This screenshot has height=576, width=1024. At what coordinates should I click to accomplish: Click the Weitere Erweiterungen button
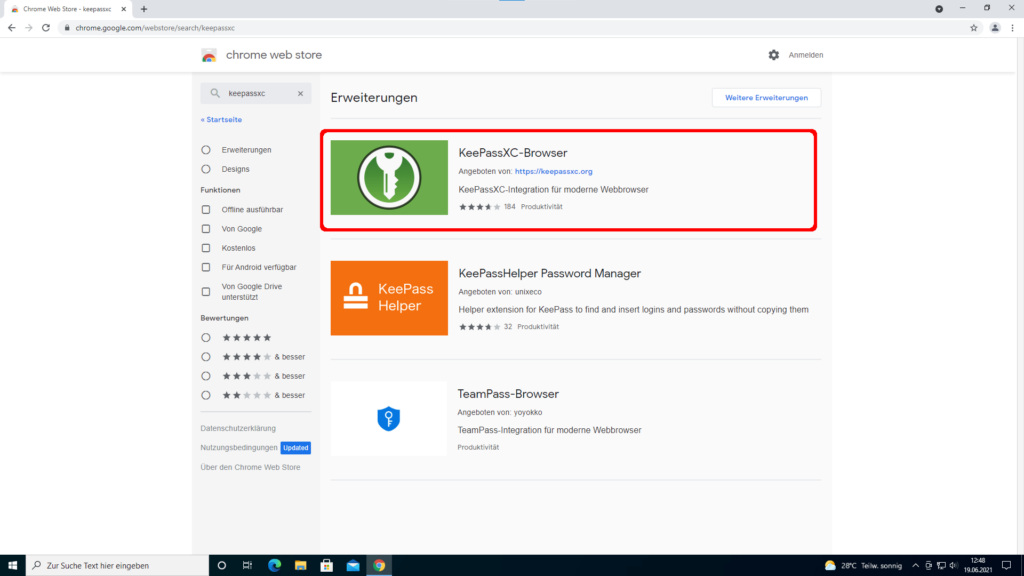[766, 98]
